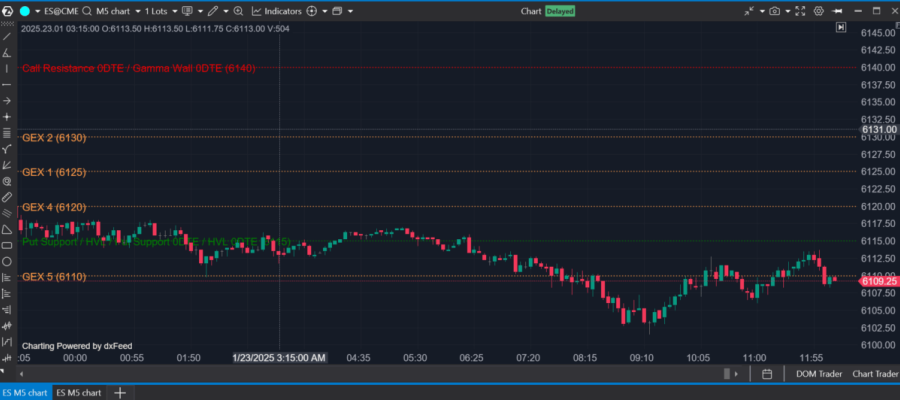Click the zoom-in magnifier icon

pyautogui.click(x=239, y=11)
